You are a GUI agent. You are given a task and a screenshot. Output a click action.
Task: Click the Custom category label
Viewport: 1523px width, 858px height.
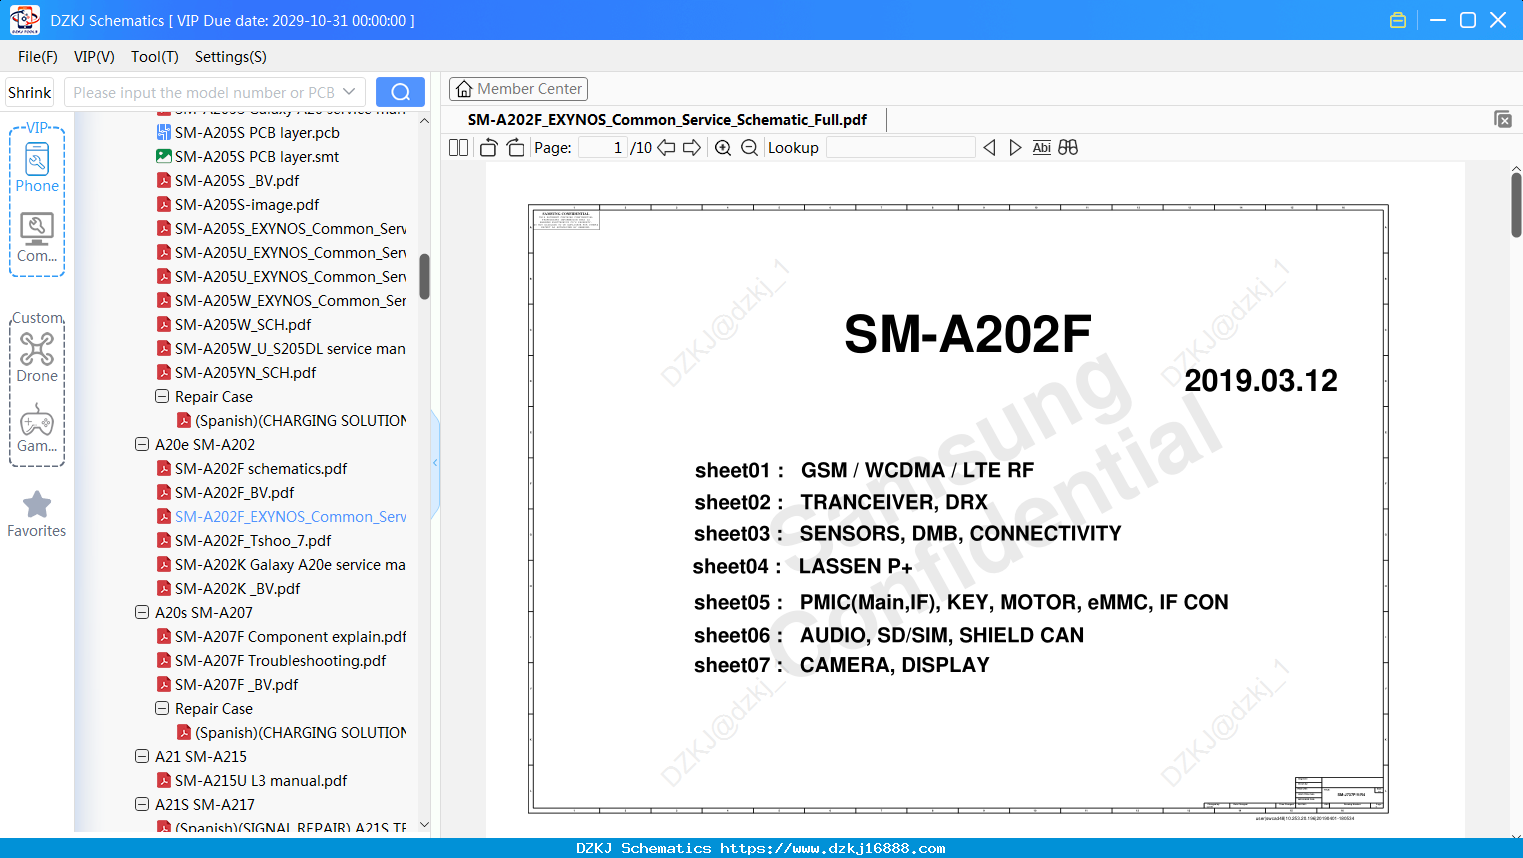click(x=37, y=318)
